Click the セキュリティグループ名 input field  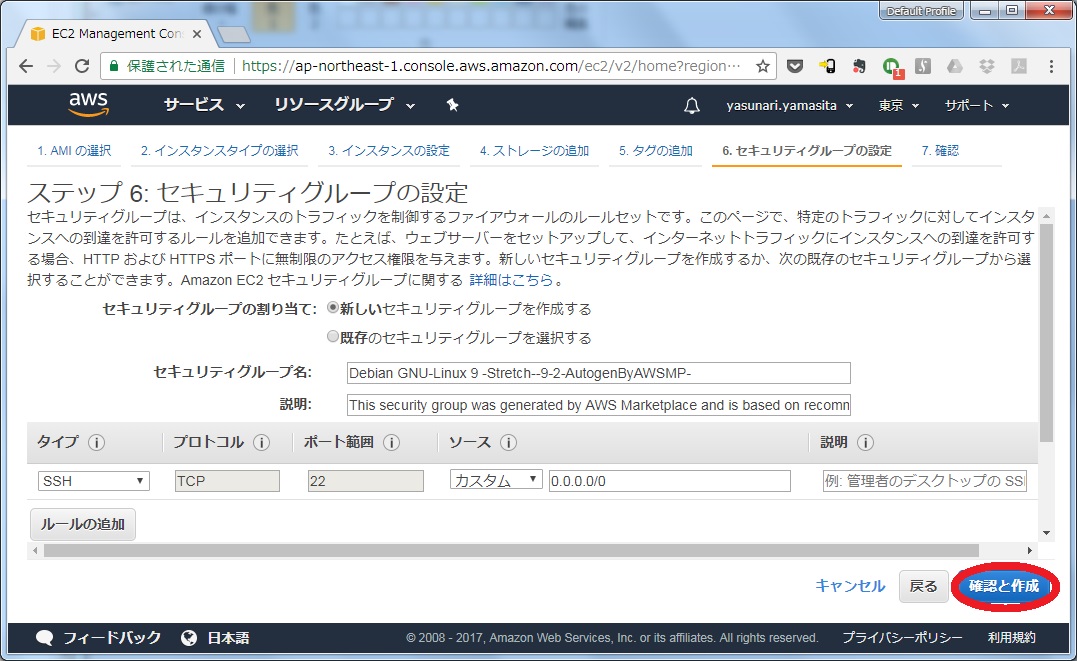[599, 373]
